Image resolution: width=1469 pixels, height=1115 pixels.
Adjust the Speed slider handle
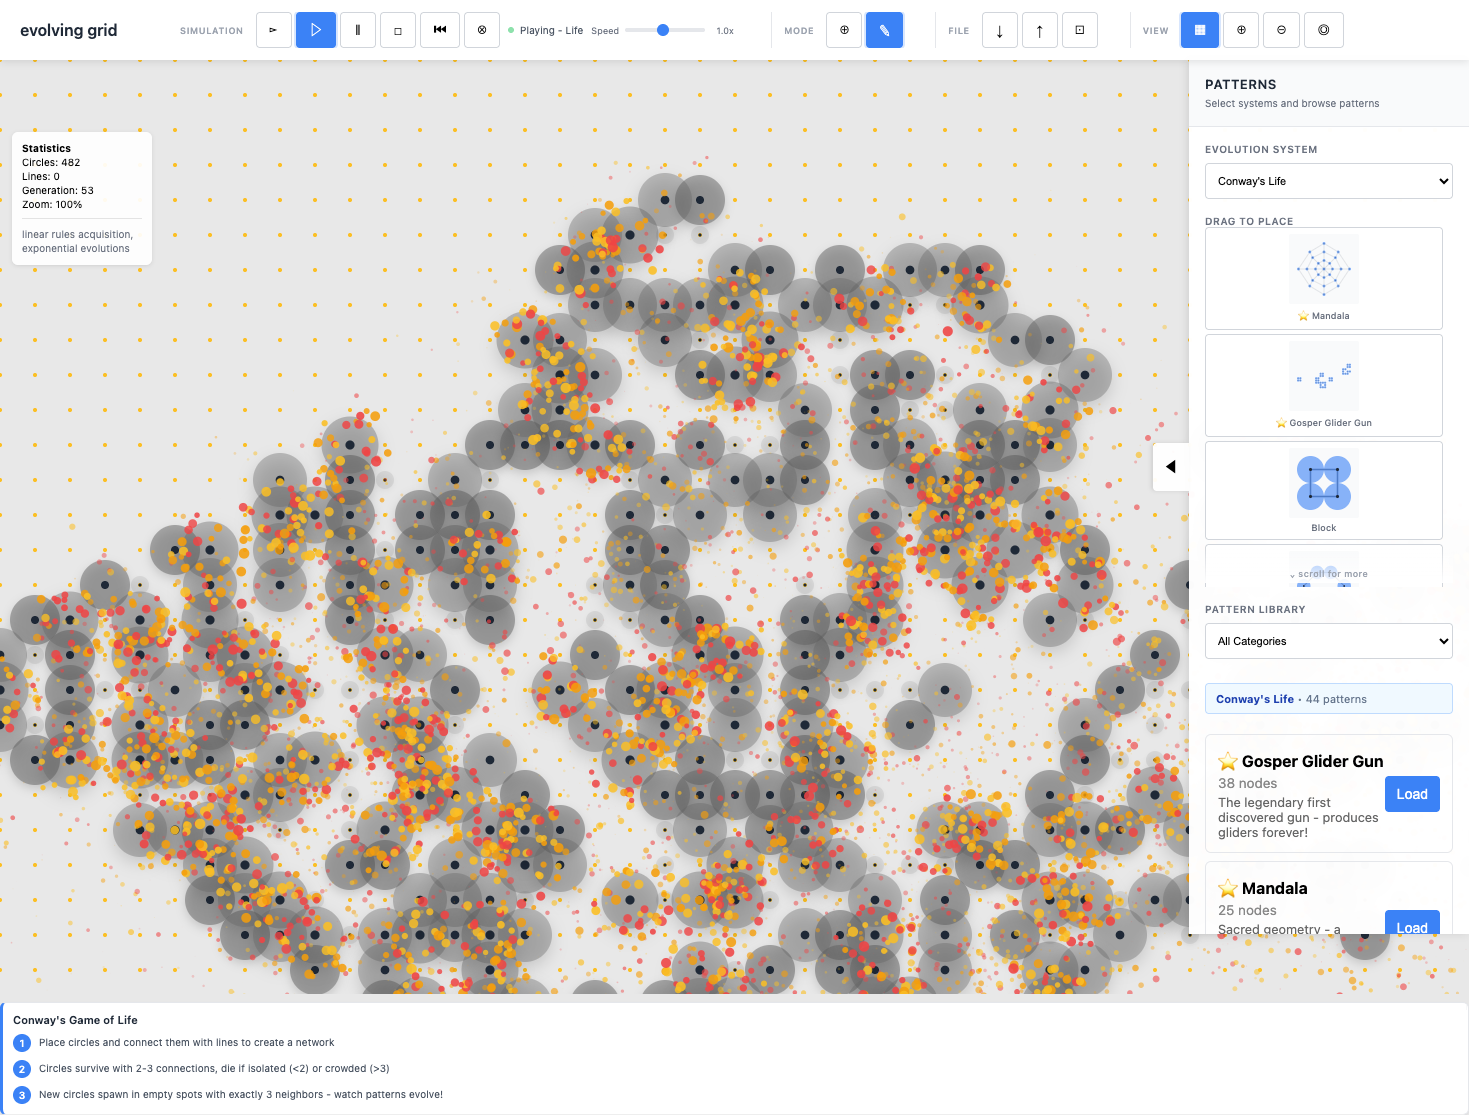coord(663,30)
